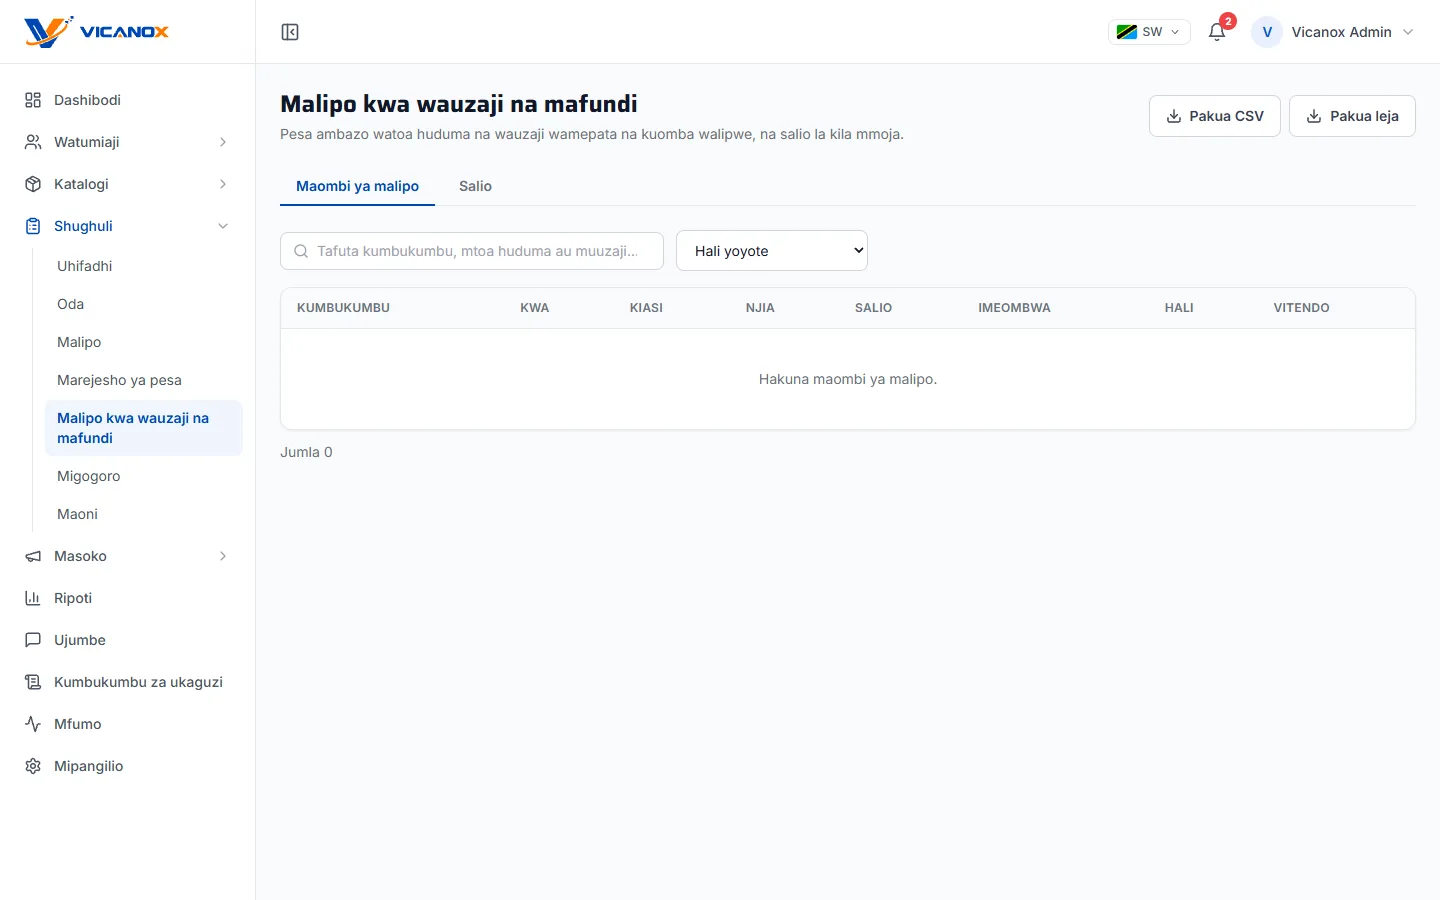The width and height of the screenshot is (1440, 900).
Task: Click the Mfumo activity icon
Action: pos(33,724)
